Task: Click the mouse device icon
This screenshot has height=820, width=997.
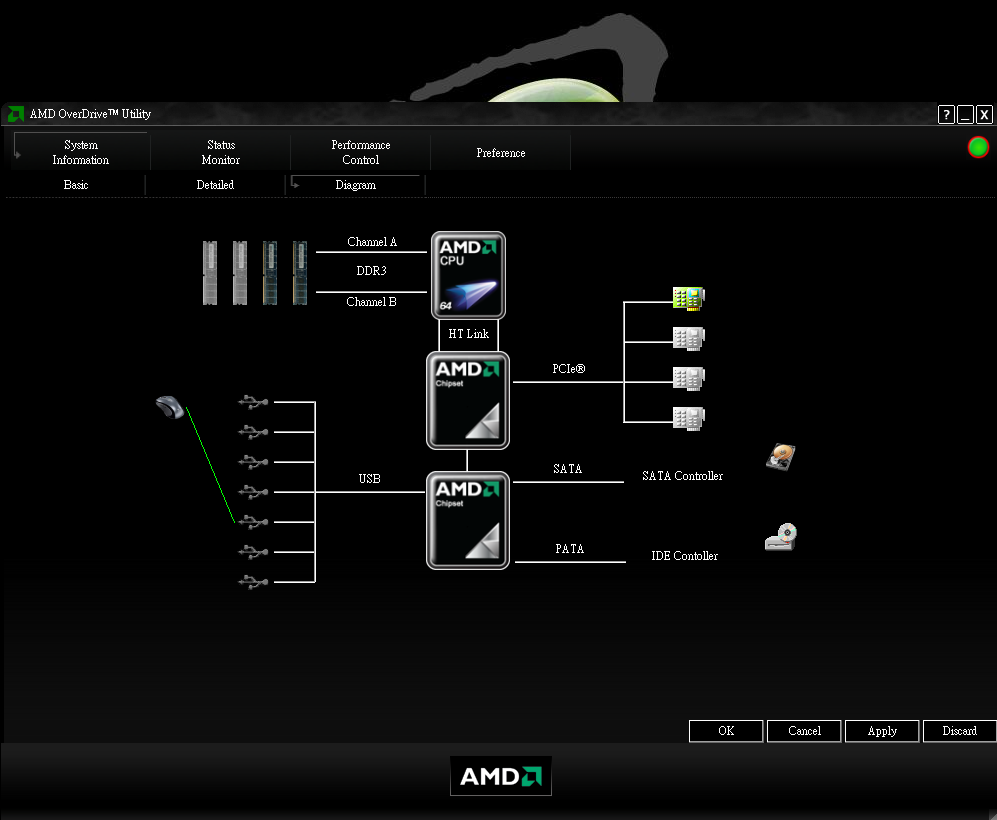Action: [170, 407]
